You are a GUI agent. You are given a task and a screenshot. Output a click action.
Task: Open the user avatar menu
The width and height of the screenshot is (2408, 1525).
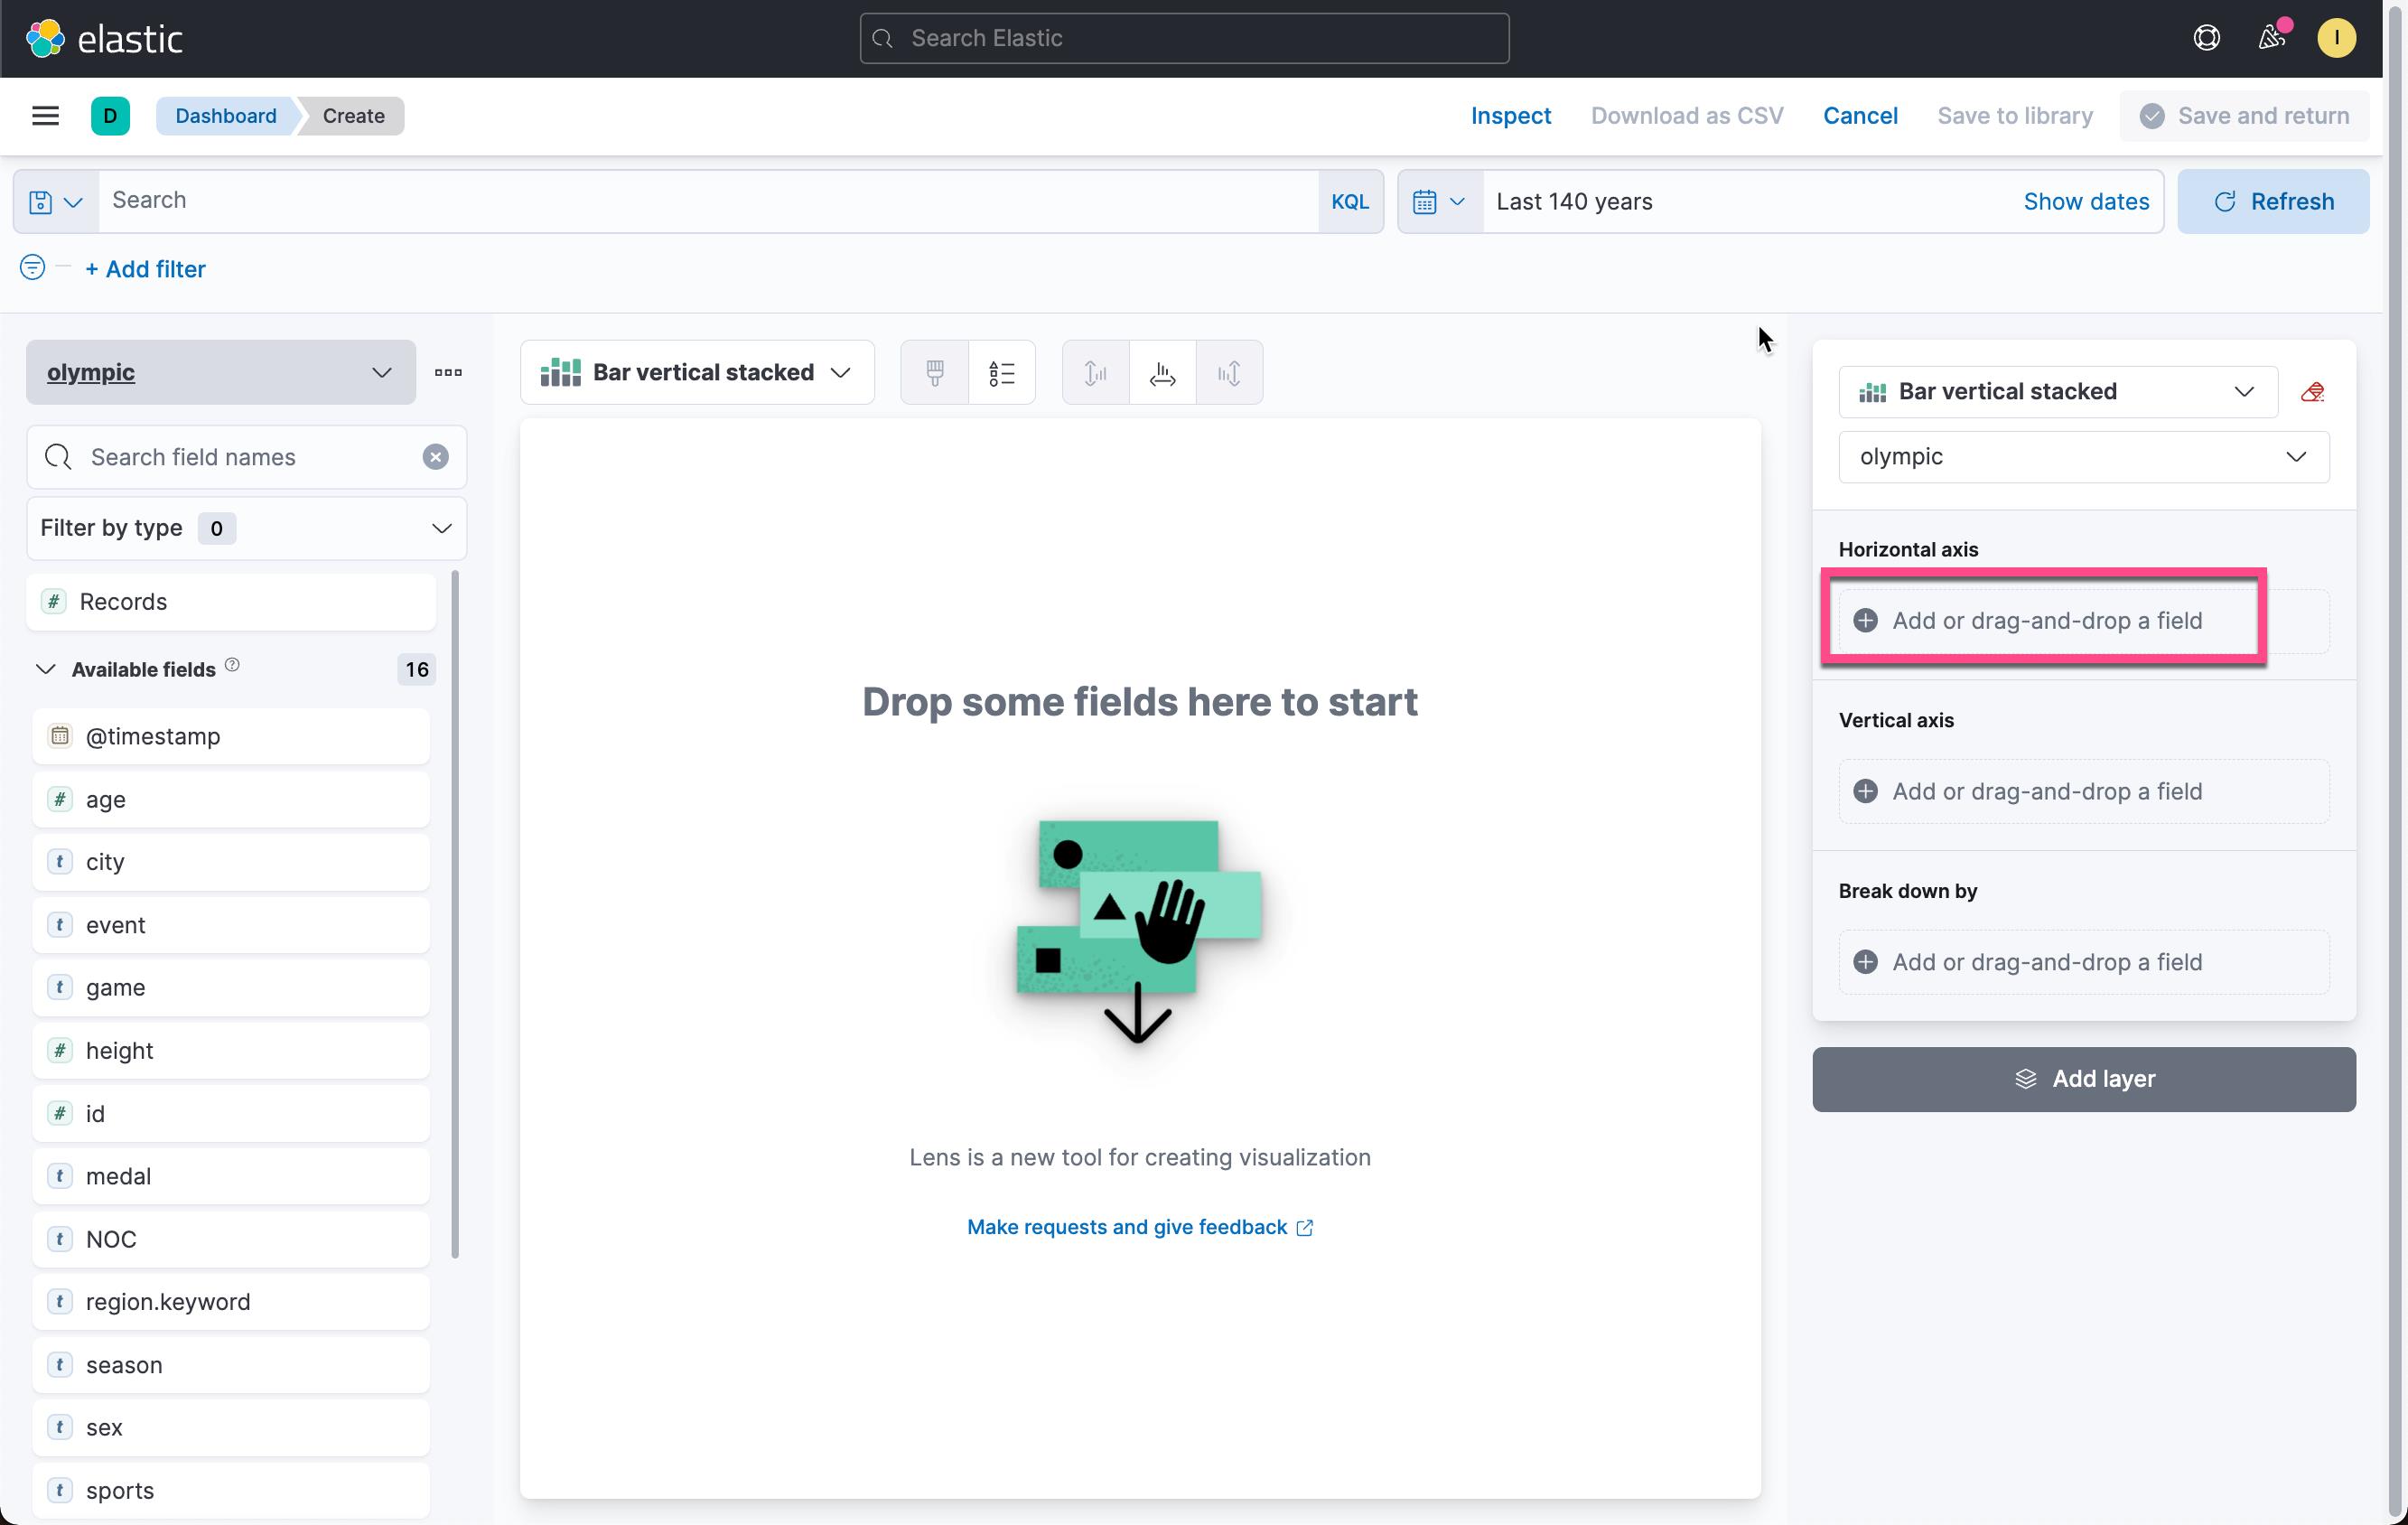click(x=2336, y=38)
